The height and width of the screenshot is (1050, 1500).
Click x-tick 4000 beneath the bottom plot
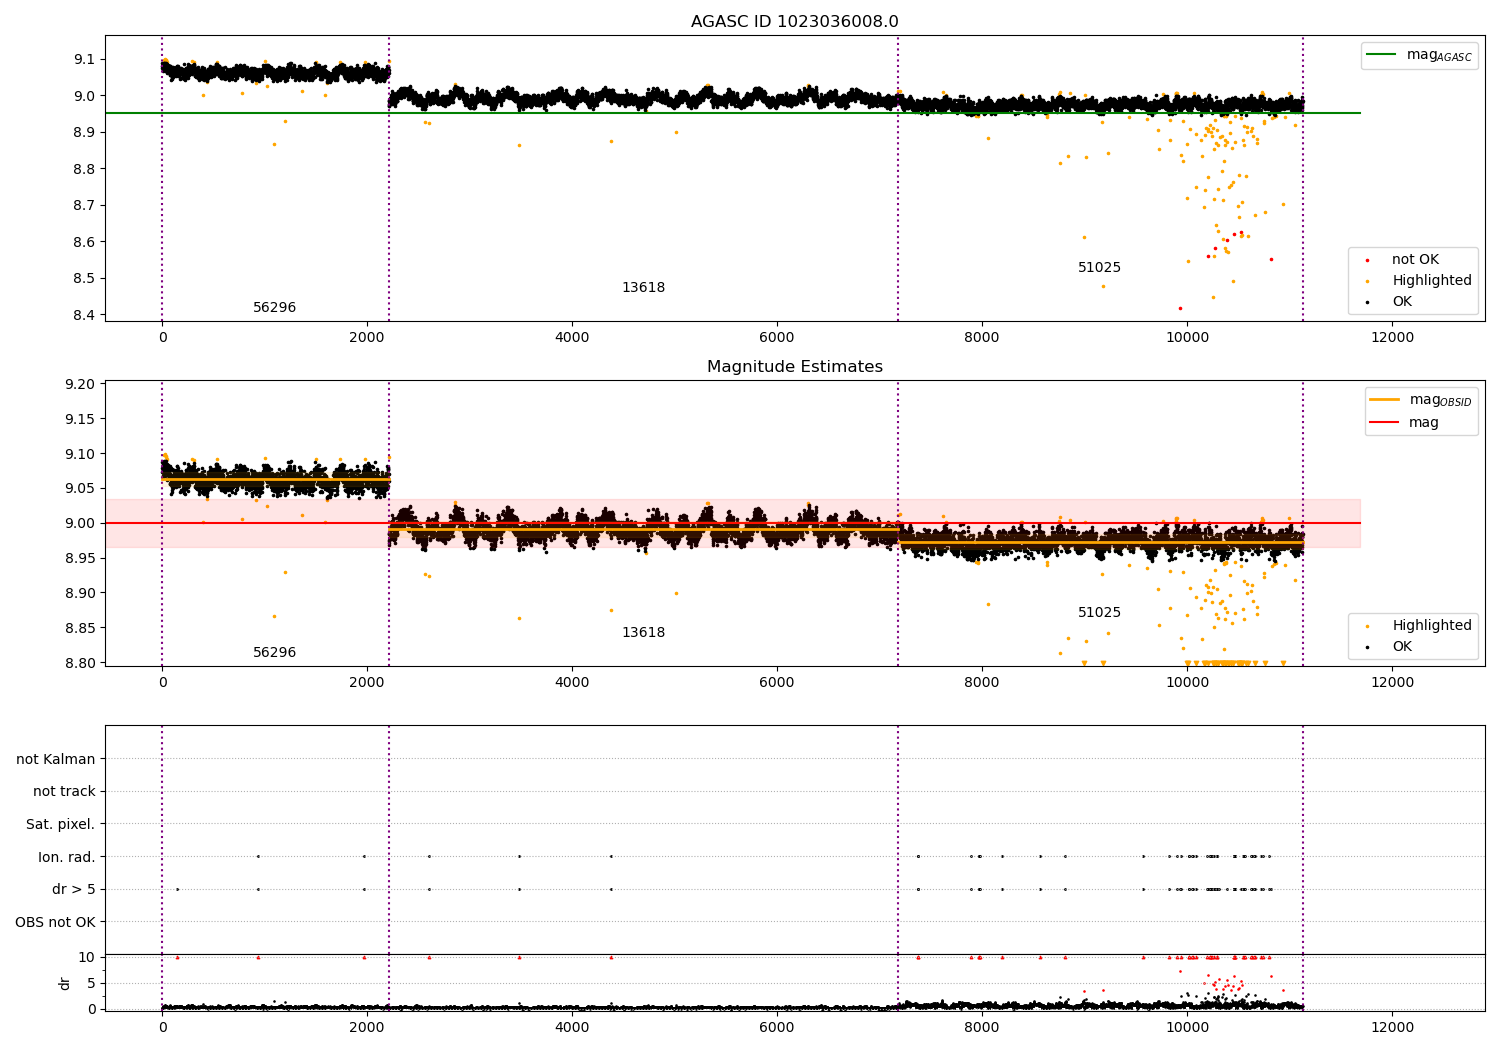572,1028
